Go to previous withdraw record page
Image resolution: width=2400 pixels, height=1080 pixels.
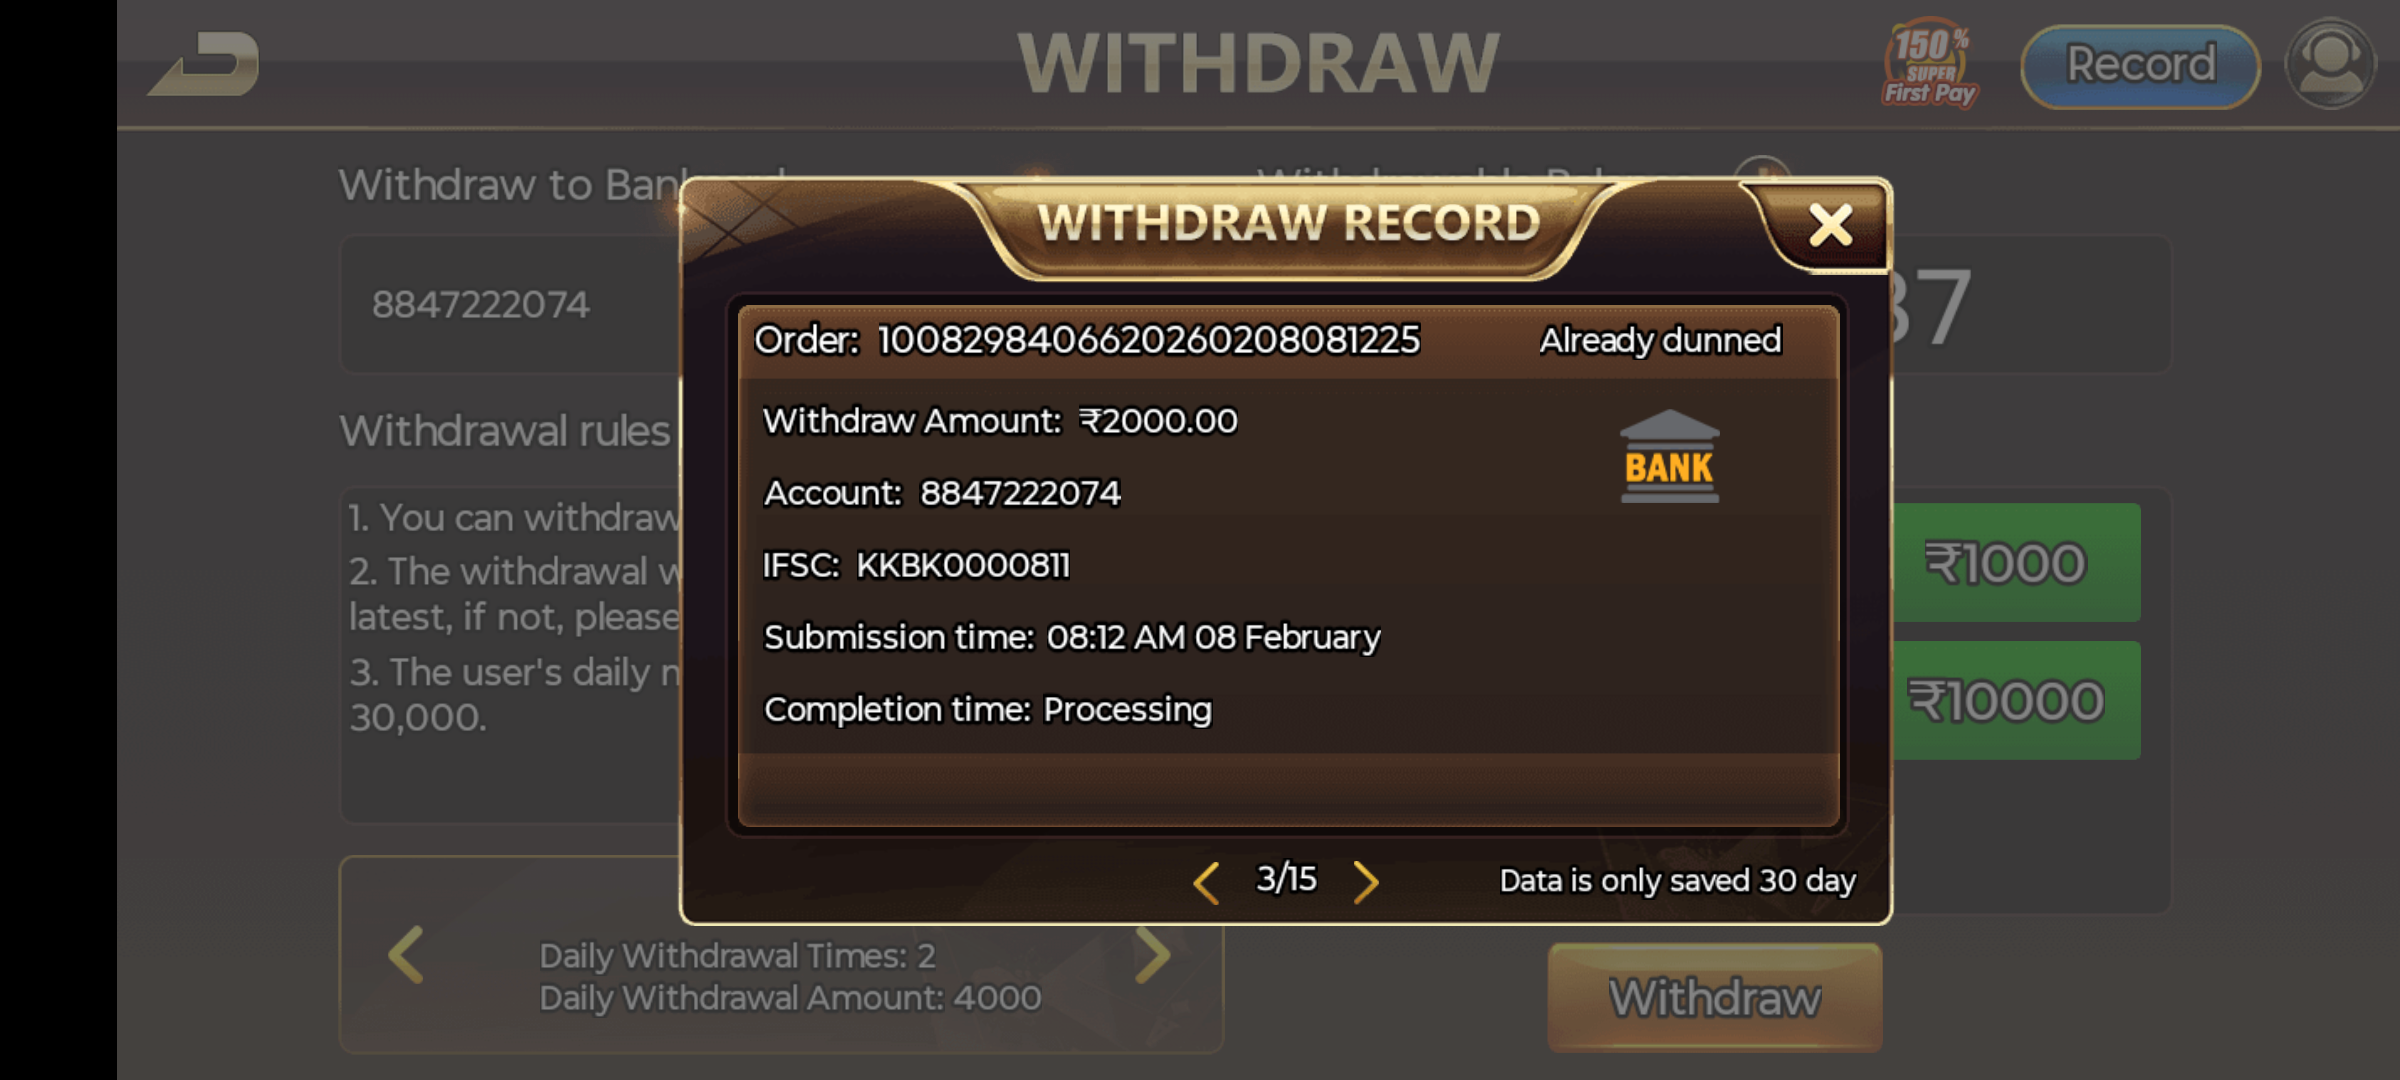click(1206, 882)
